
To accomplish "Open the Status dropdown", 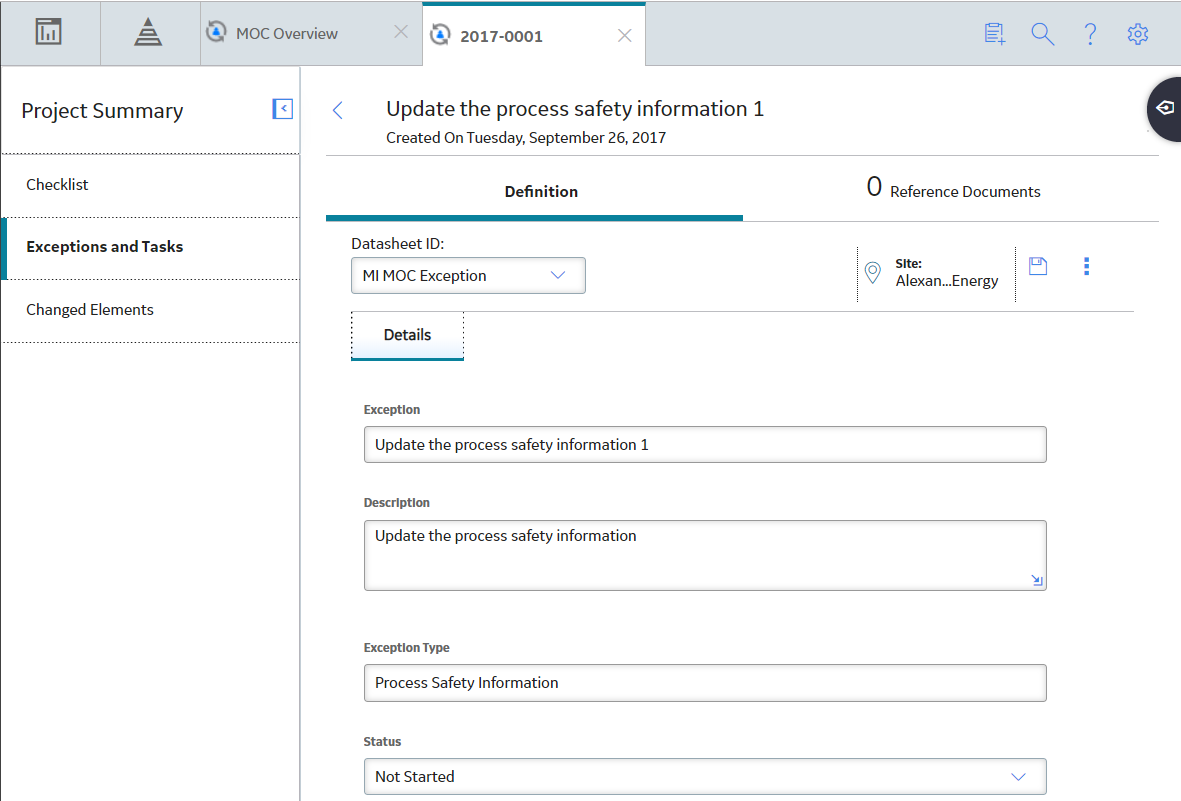I will (x=705, y=776).
